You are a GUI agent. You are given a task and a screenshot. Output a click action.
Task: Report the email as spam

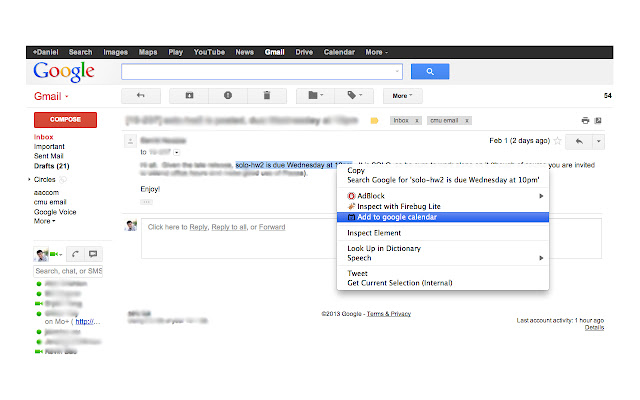click(228, 96)
